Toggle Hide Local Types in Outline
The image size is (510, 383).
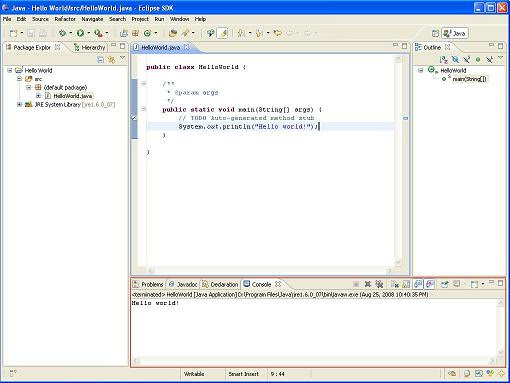[x=489, y=59]
